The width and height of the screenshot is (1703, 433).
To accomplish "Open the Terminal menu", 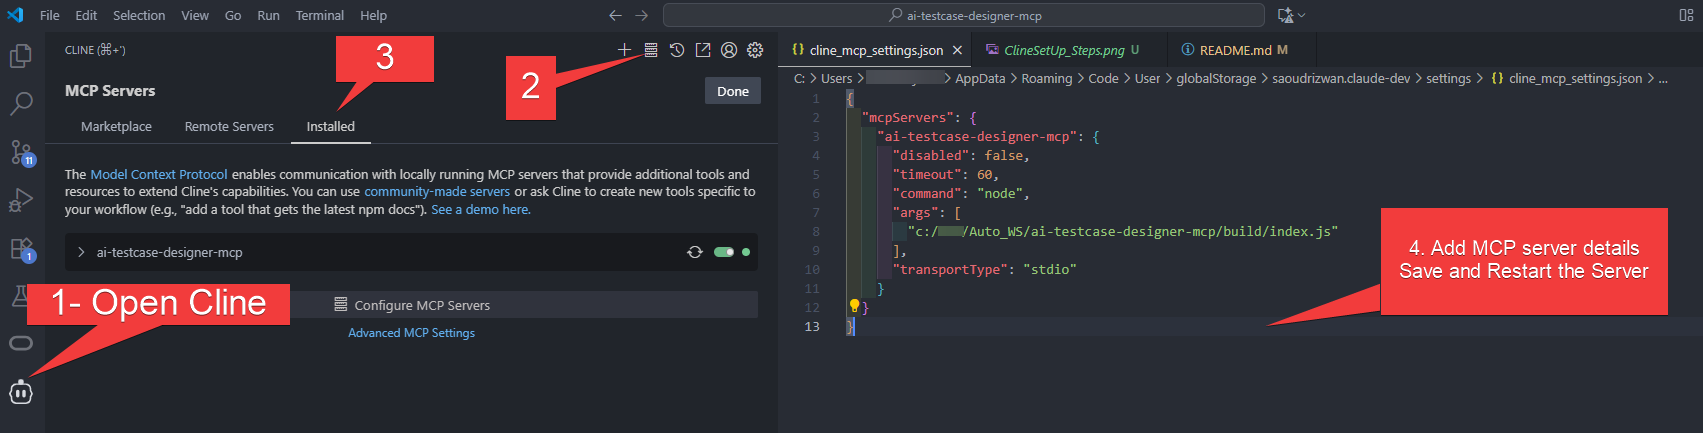I will click(320, 15).
